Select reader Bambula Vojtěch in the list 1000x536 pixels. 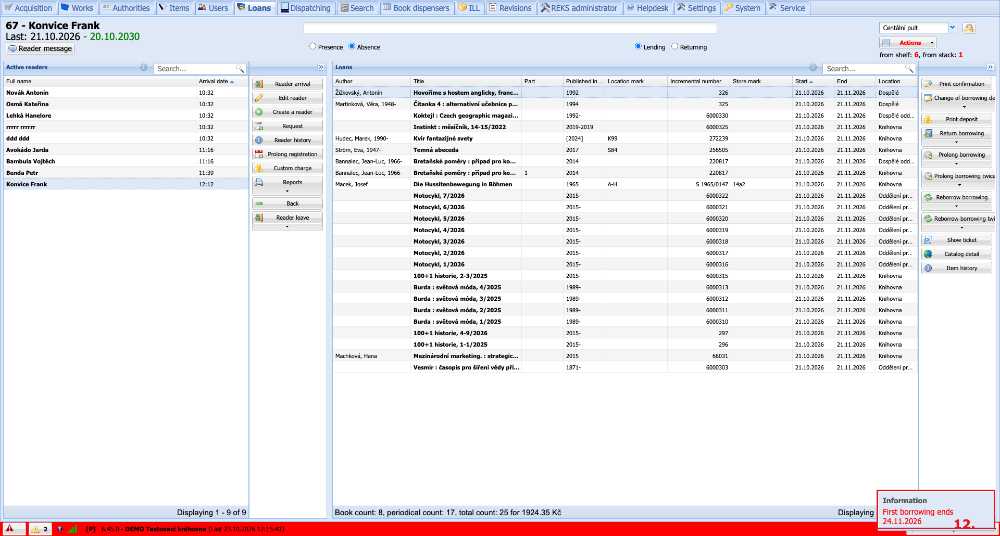(x=126, y=161)
